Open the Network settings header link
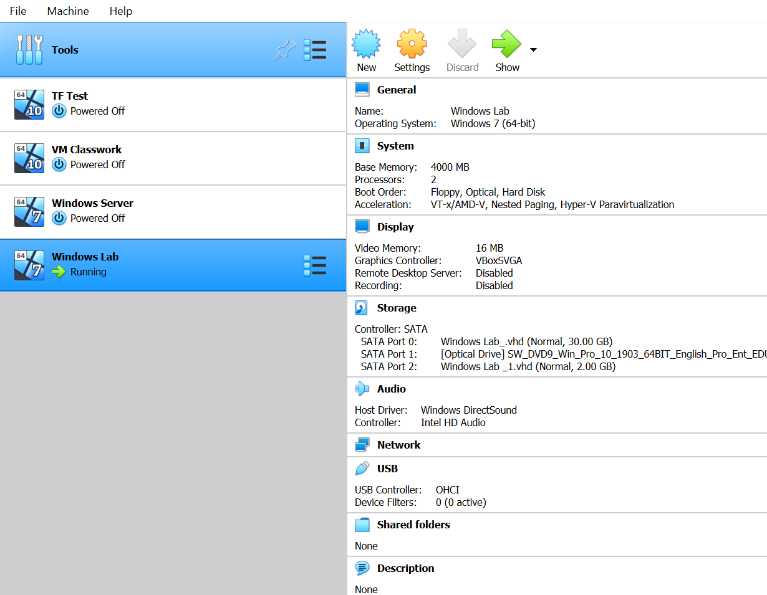 [x=399, y=445]
